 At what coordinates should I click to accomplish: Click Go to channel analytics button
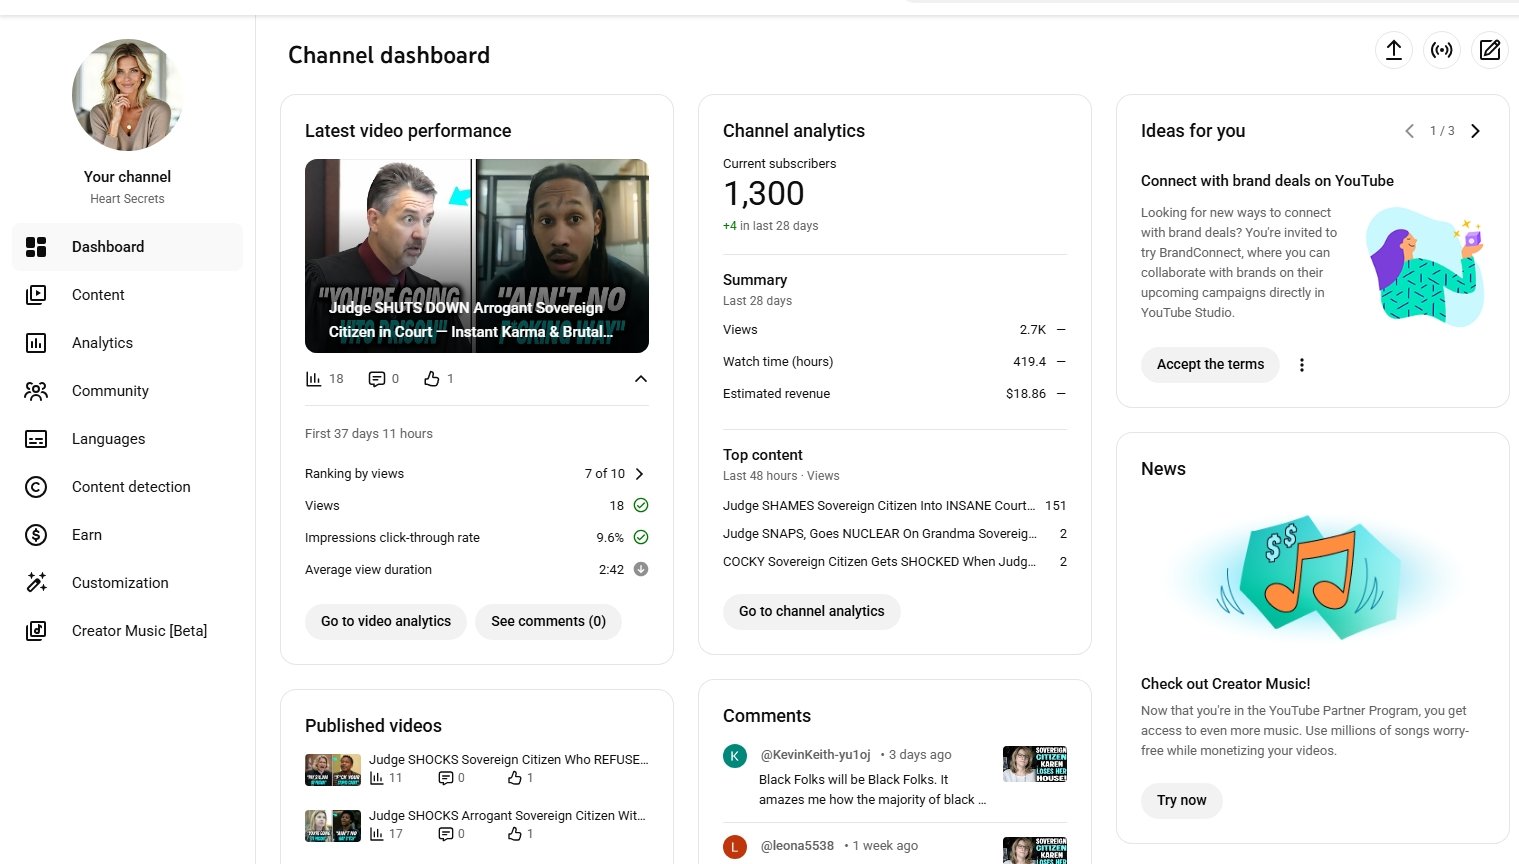[811, 611]
